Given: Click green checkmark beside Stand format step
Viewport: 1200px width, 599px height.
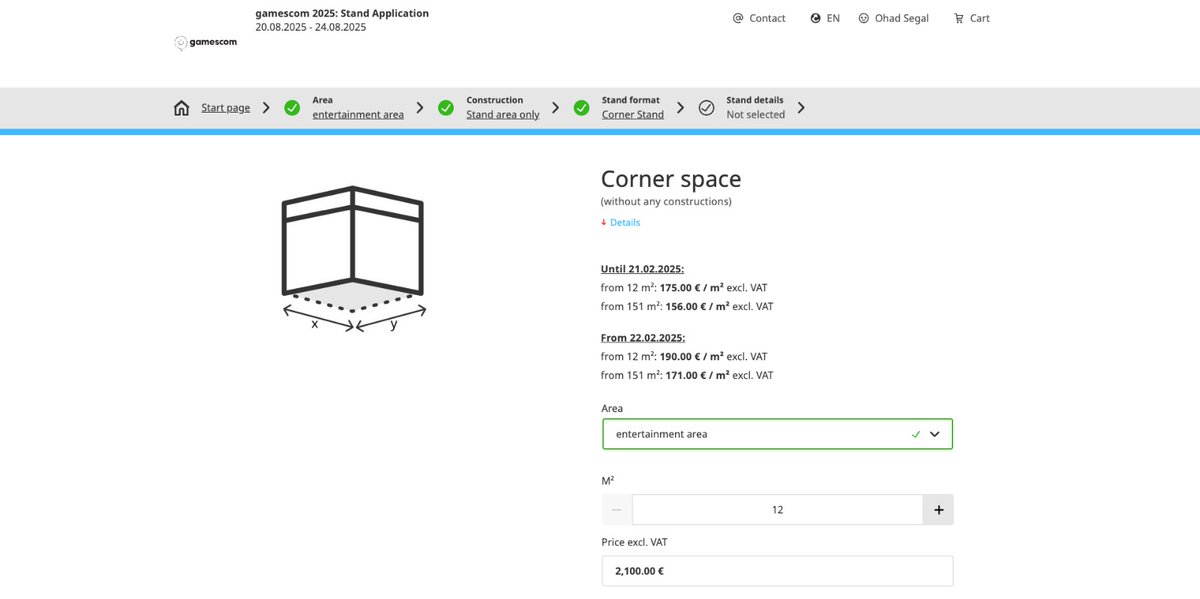Looking at the screenshot, I should click(x=581, y=108).
